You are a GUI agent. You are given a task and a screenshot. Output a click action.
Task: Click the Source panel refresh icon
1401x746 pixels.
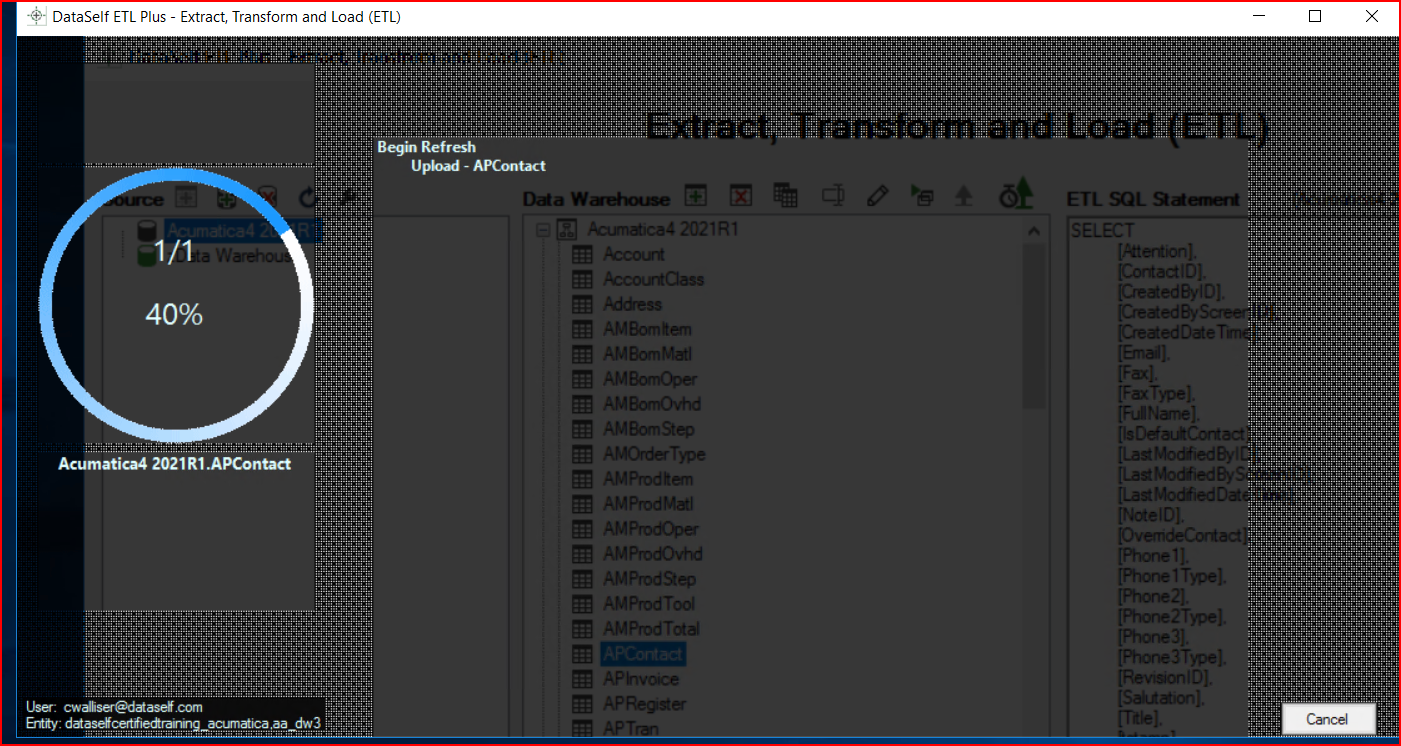click(x=308, y=198)
